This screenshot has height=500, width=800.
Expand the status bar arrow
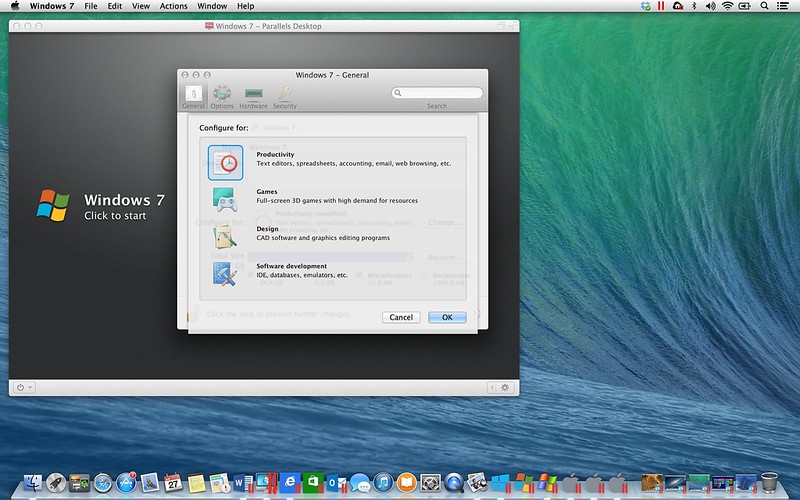pyautogui.click(x=491, y=387)
